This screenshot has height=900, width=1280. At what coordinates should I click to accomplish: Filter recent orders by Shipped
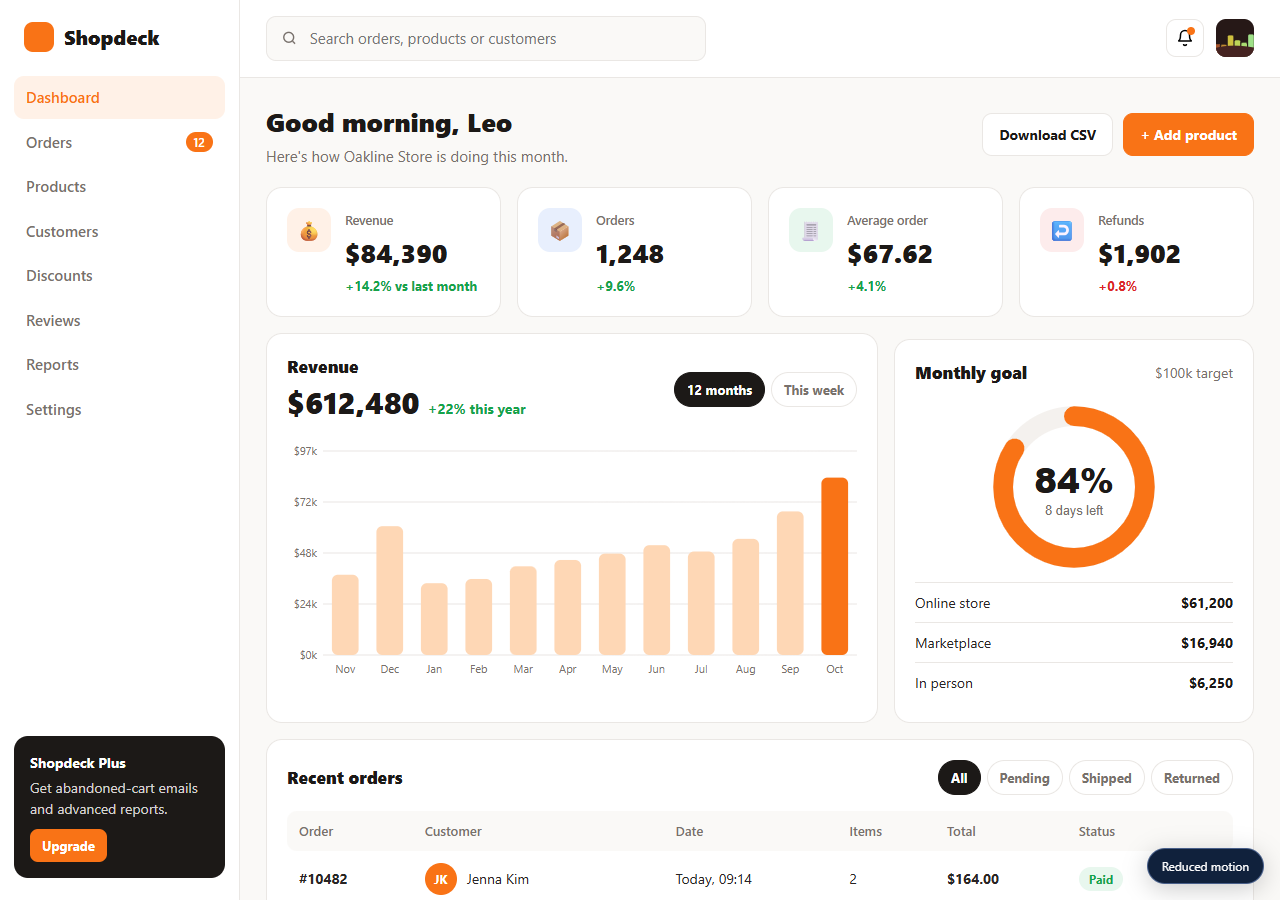pos(1106,778)
